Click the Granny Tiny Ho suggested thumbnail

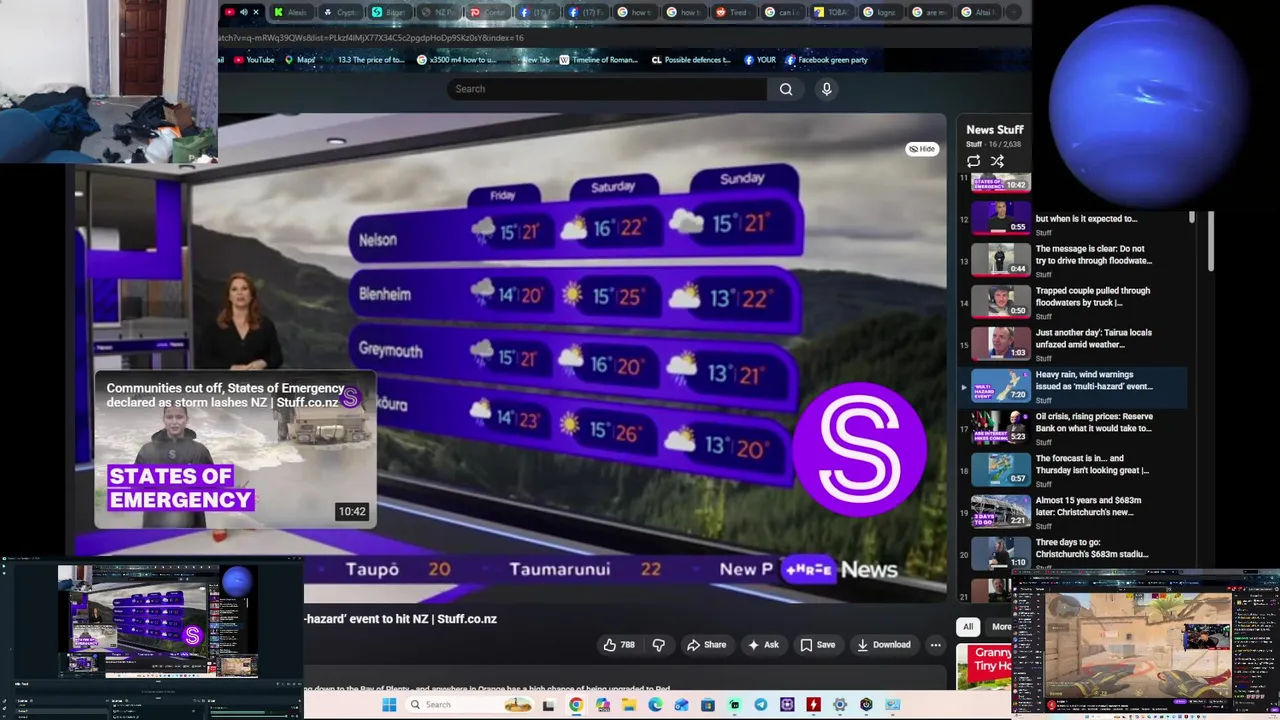click(984, 666)
